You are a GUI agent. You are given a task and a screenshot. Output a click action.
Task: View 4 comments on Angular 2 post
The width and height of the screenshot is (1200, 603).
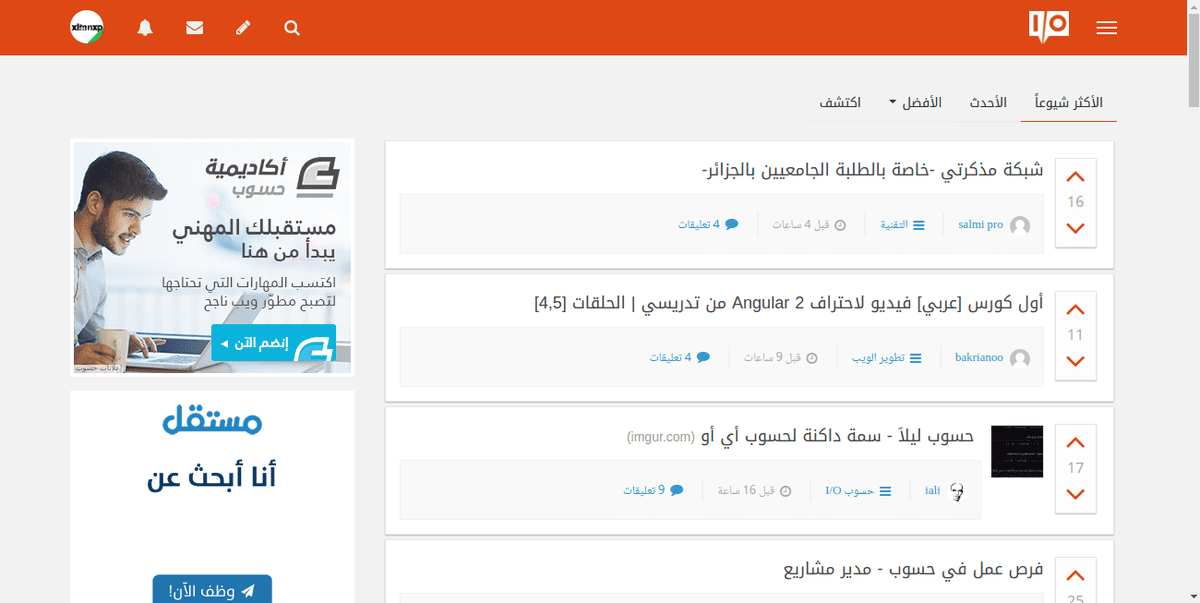(680, 358)
